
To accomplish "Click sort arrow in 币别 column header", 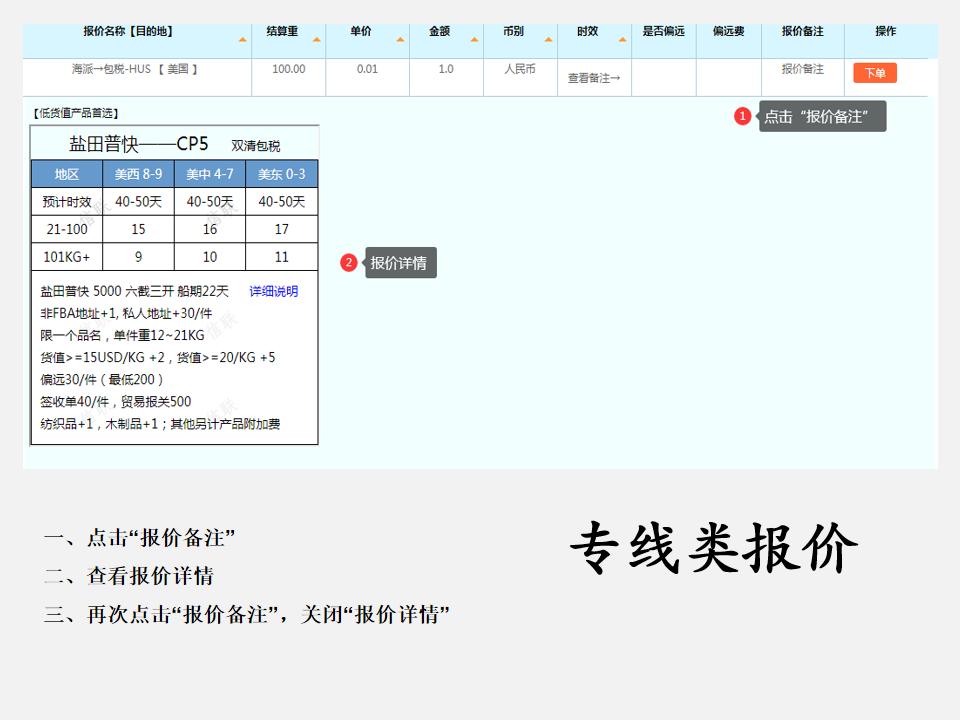I will 548,40.
